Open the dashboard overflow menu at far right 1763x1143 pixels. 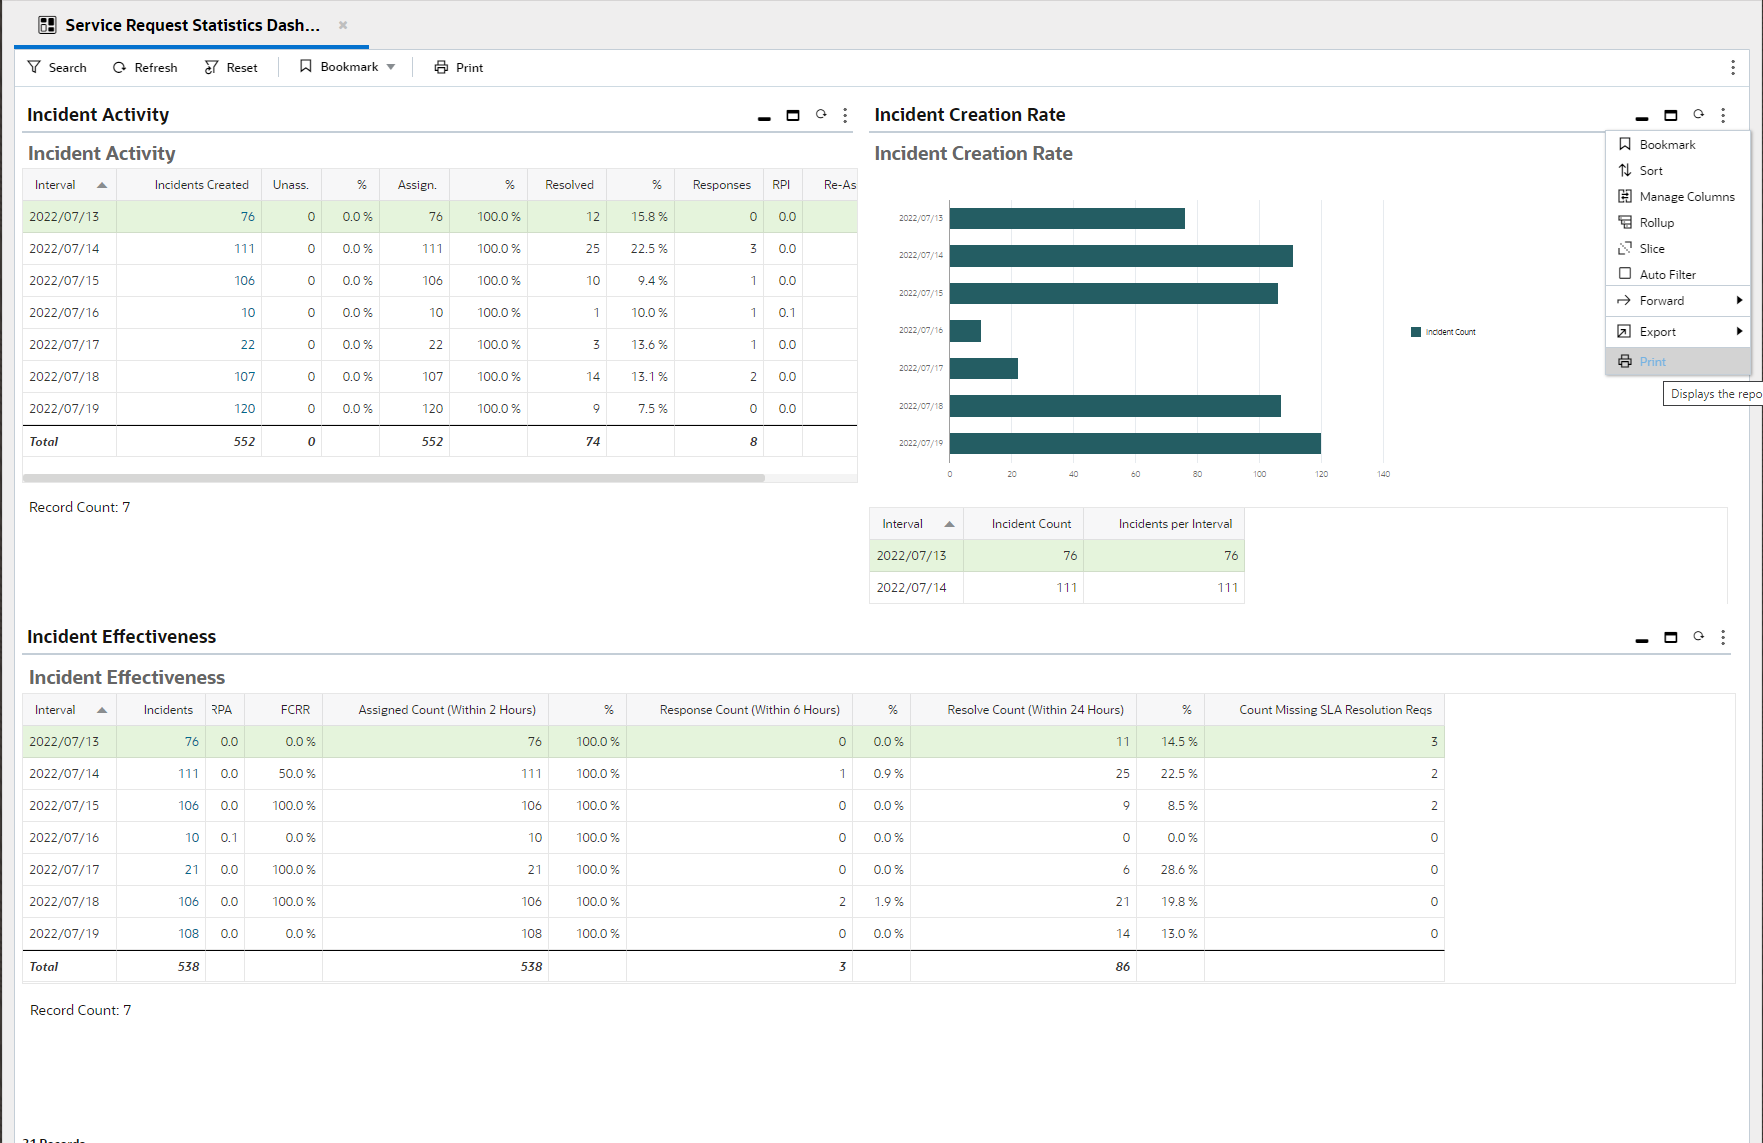coord(1732,67)
